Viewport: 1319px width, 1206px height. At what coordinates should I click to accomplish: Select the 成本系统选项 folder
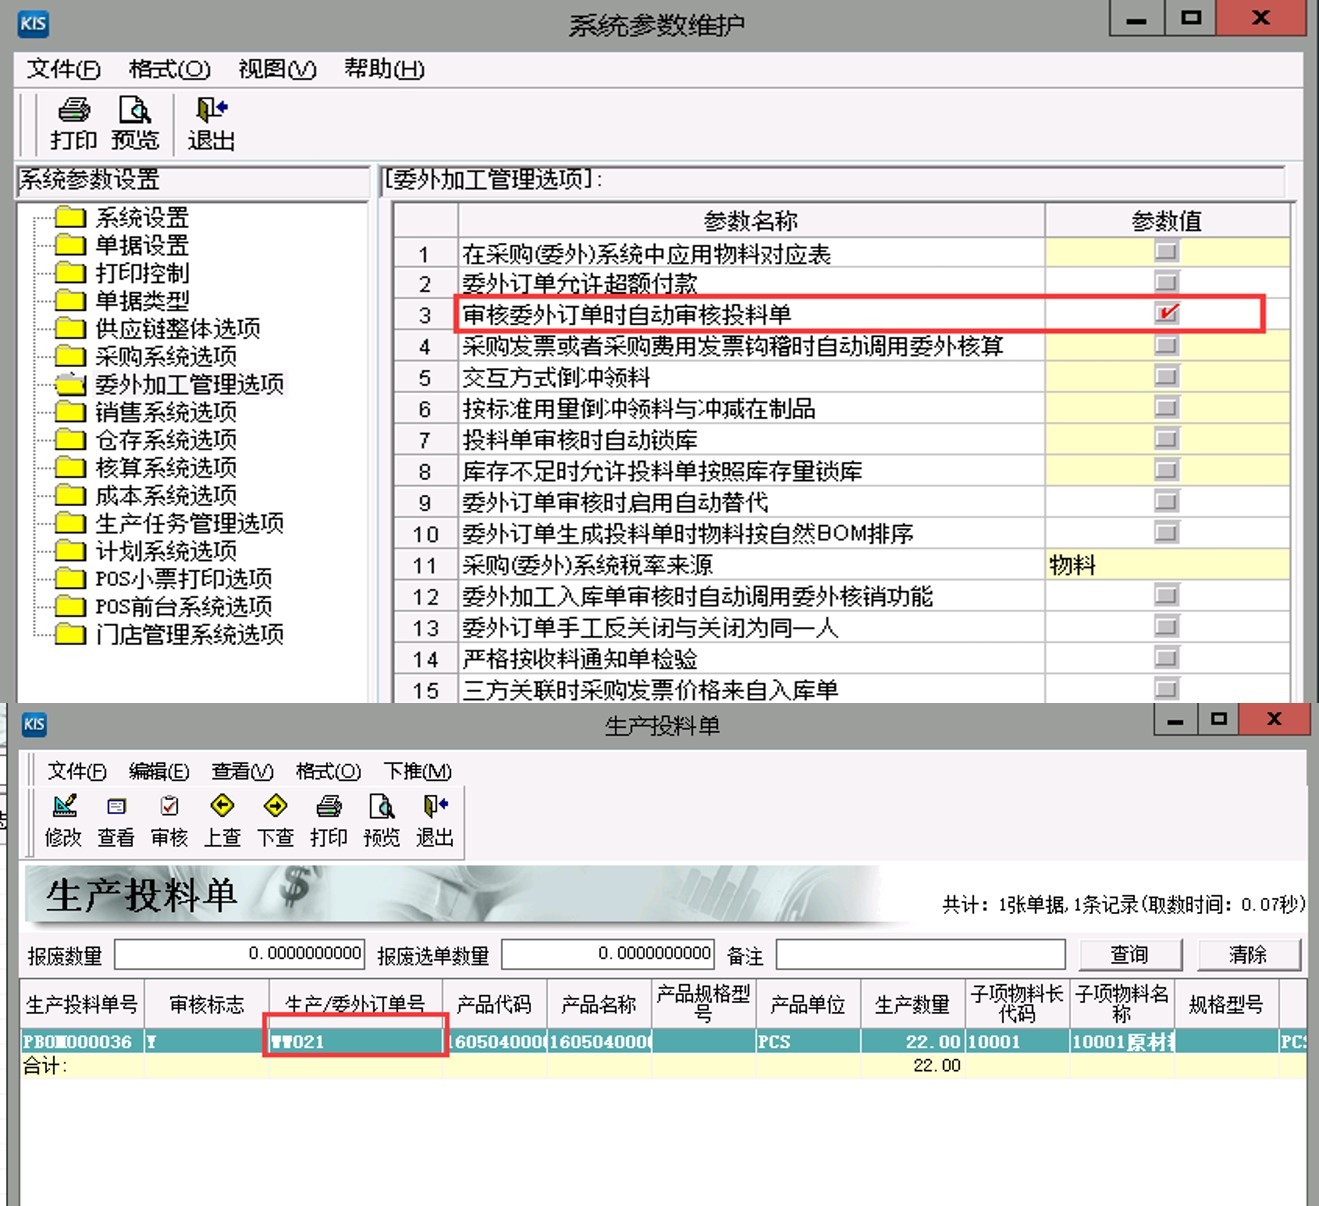[147, 495]
